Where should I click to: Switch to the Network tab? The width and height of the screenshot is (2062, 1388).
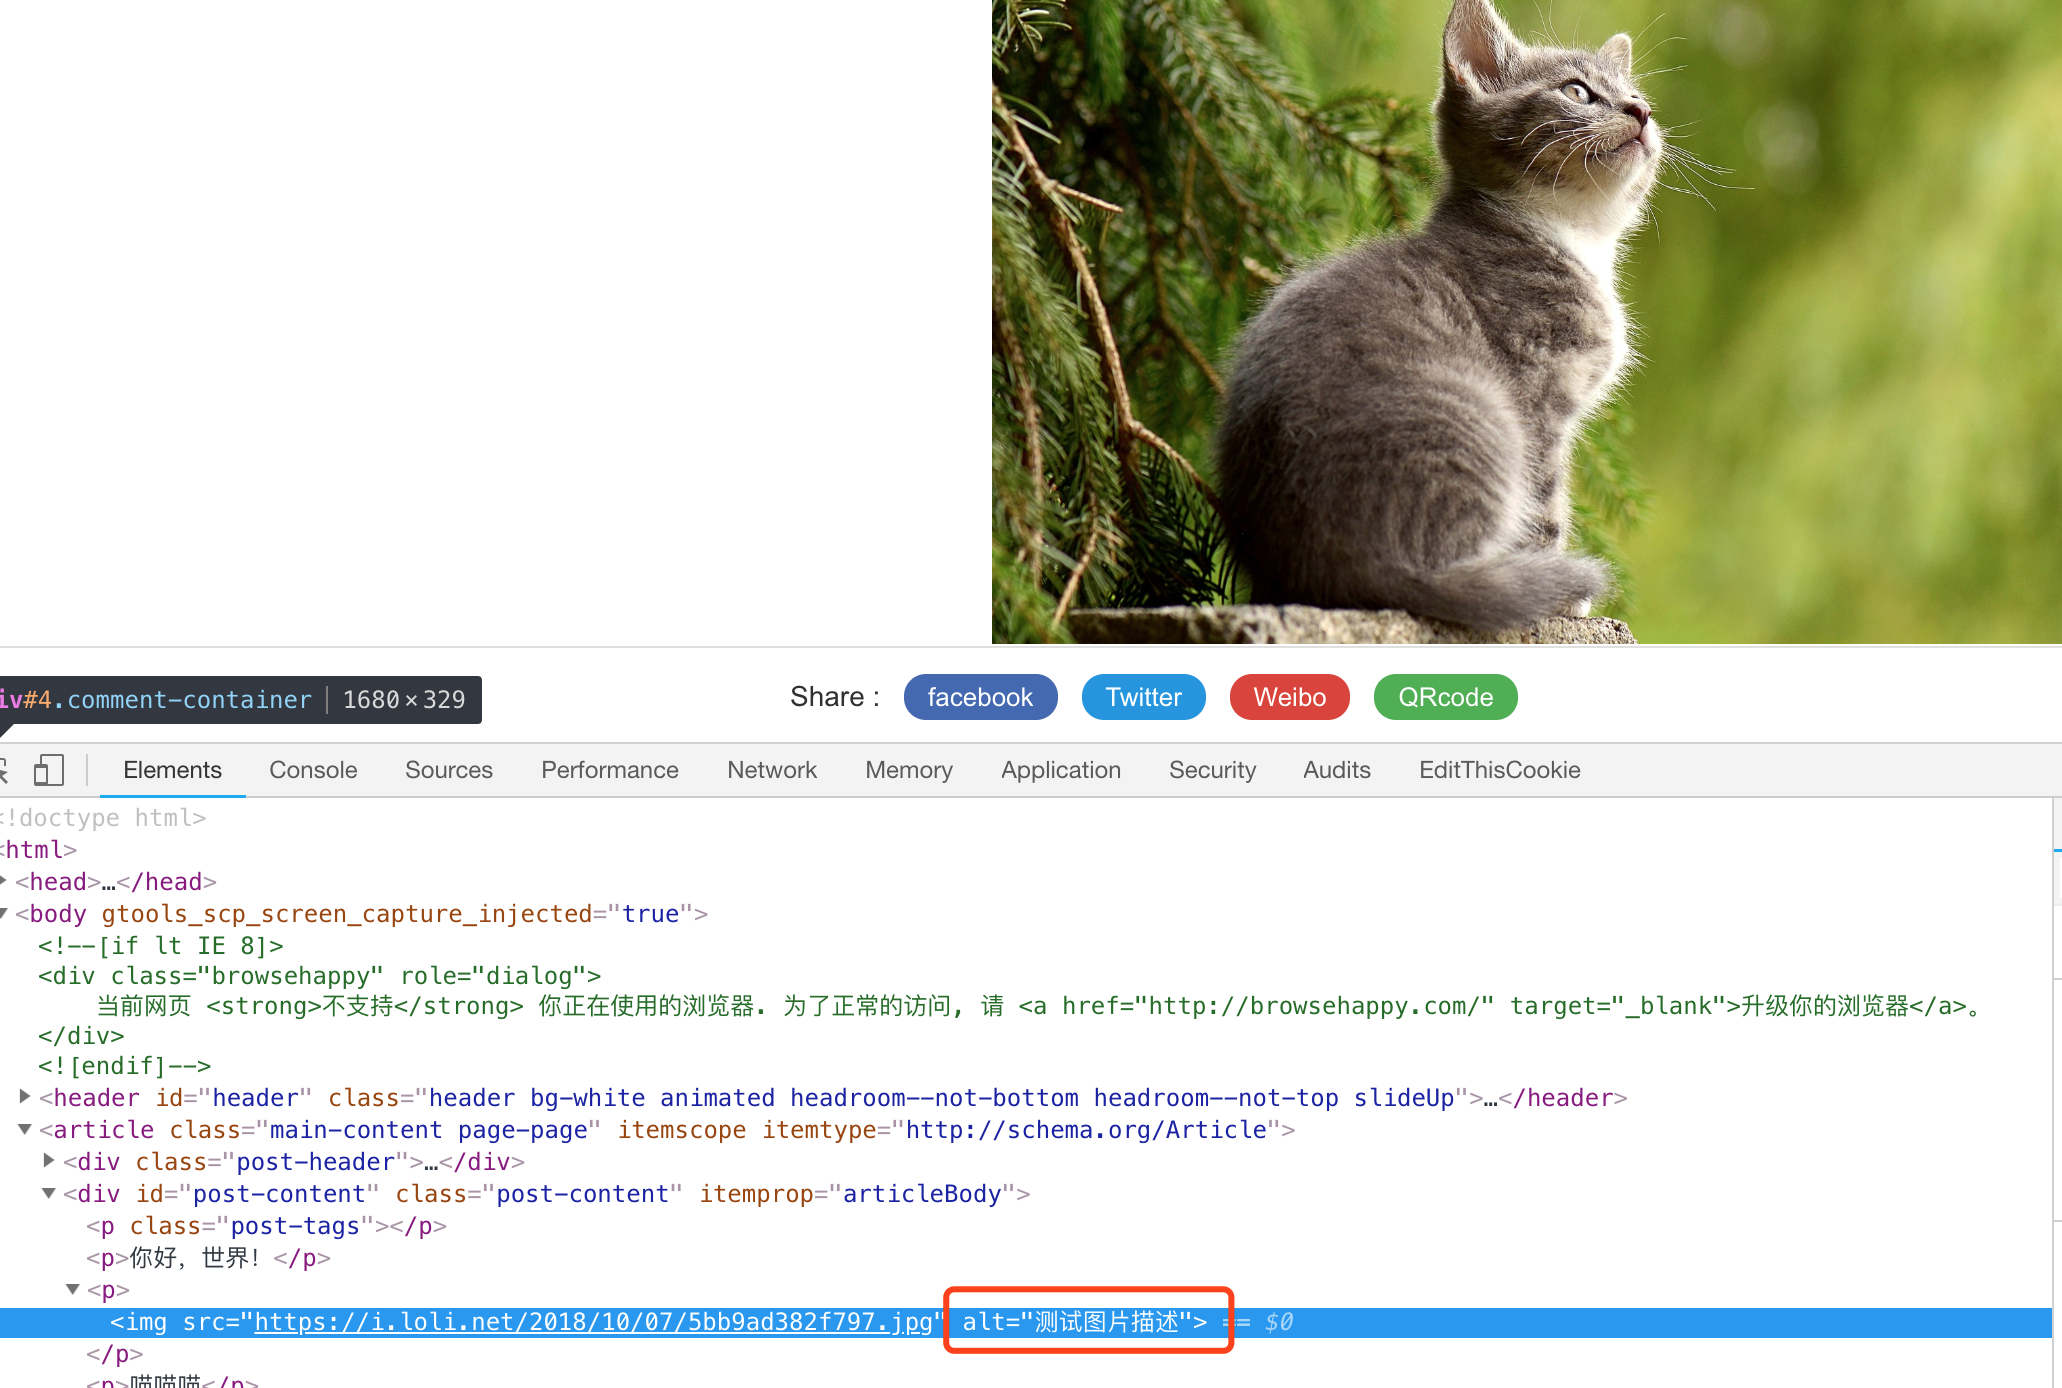point(771,770)
